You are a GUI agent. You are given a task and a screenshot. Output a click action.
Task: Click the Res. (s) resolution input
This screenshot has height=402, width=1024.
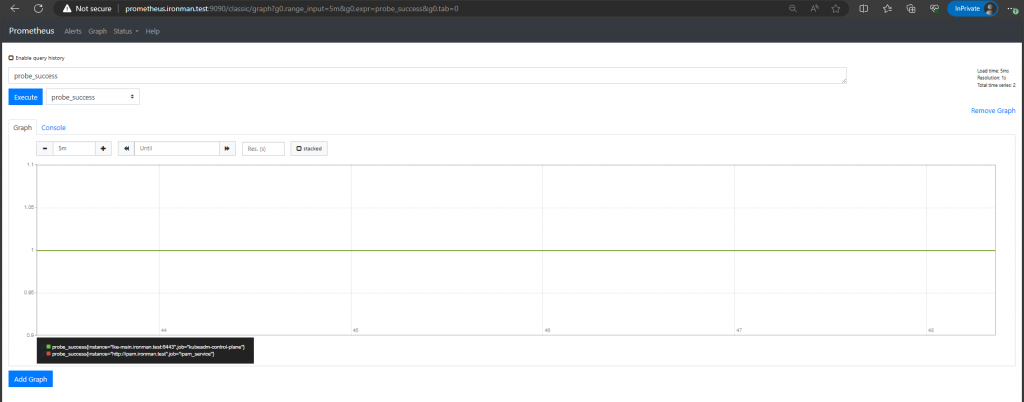point(264,149)
